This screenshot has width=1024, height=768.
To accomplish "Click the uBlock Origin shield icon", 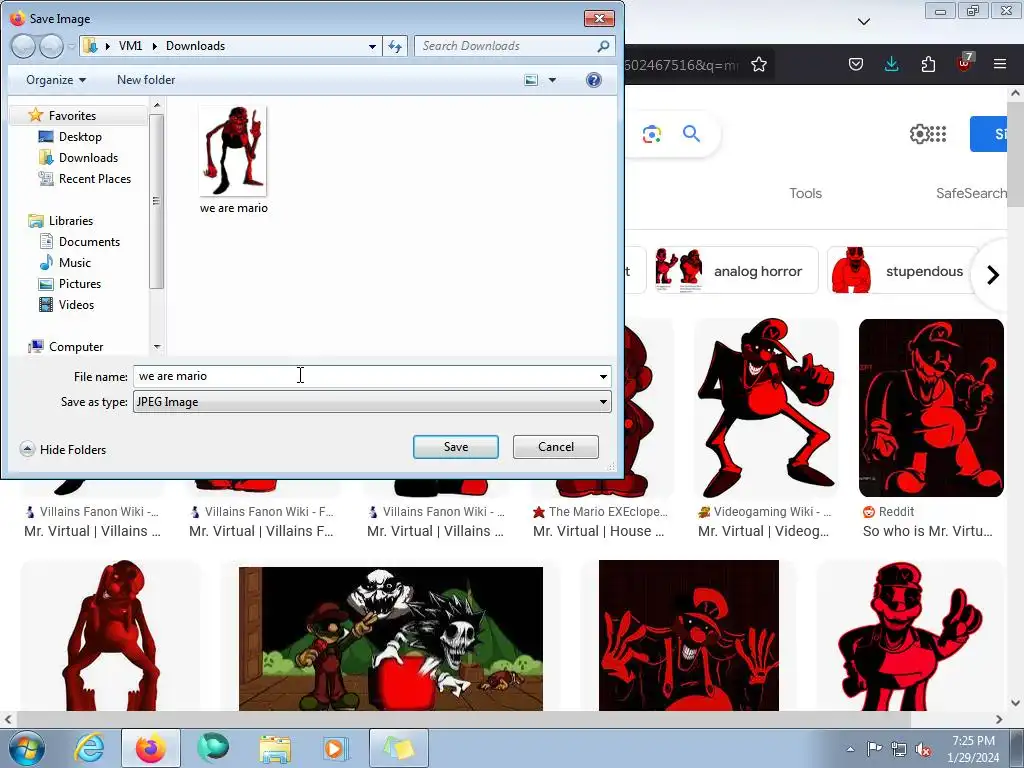I will (x=964, y=63).
